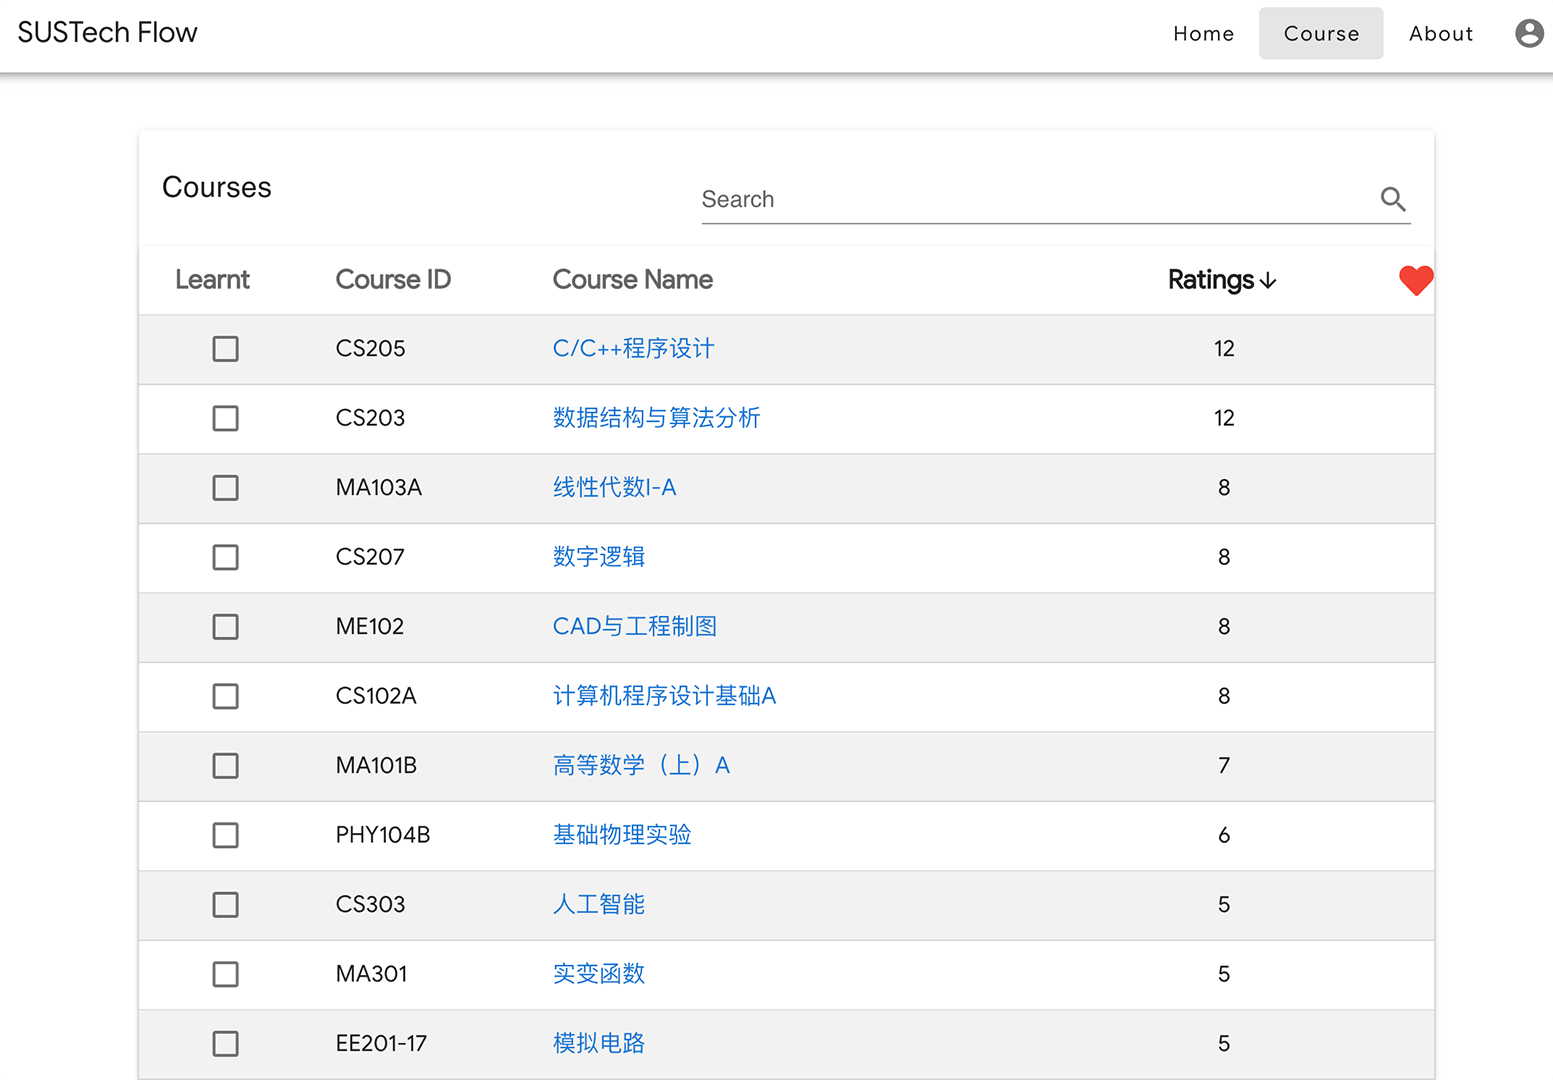Click the CAD与工程制图 link
This screenshot has width=1553, height=1080.
(634, 626)
